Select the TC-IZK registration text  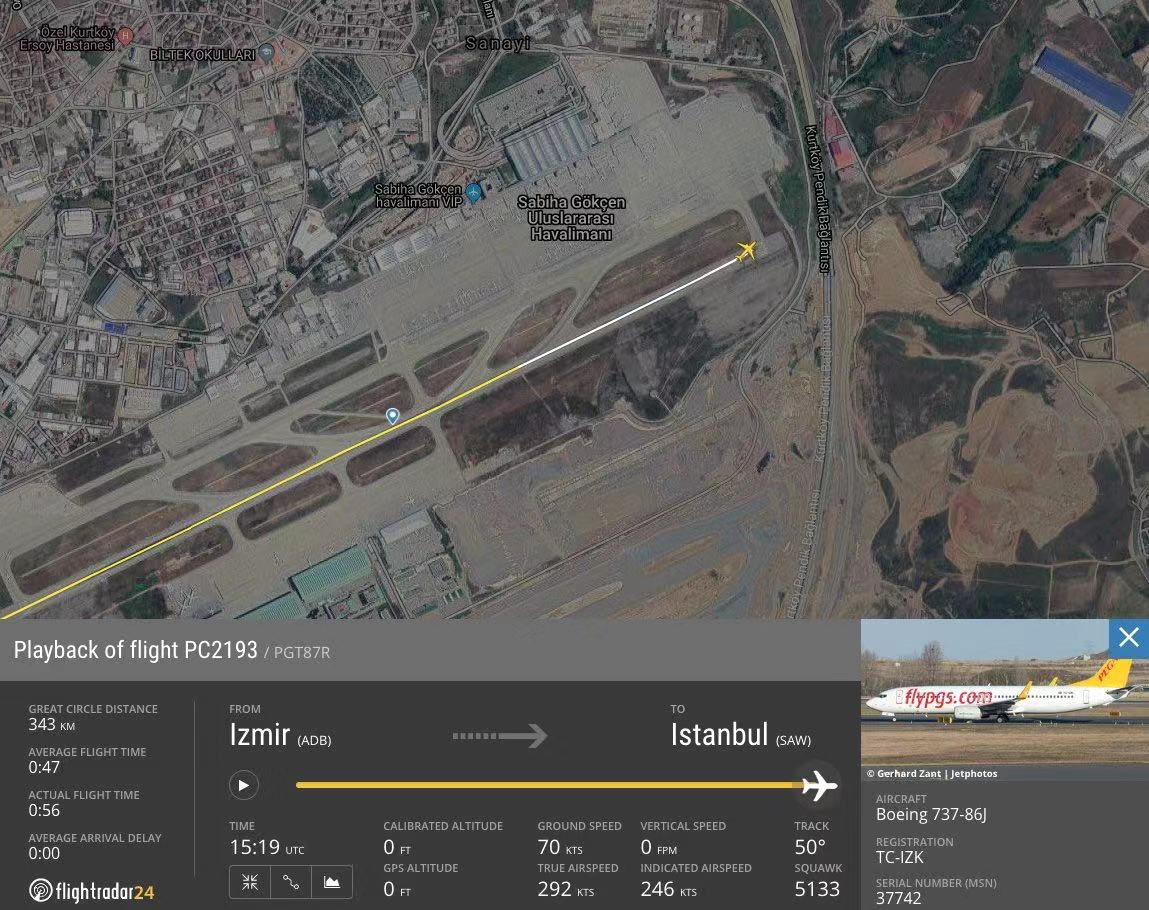point(900,857)
